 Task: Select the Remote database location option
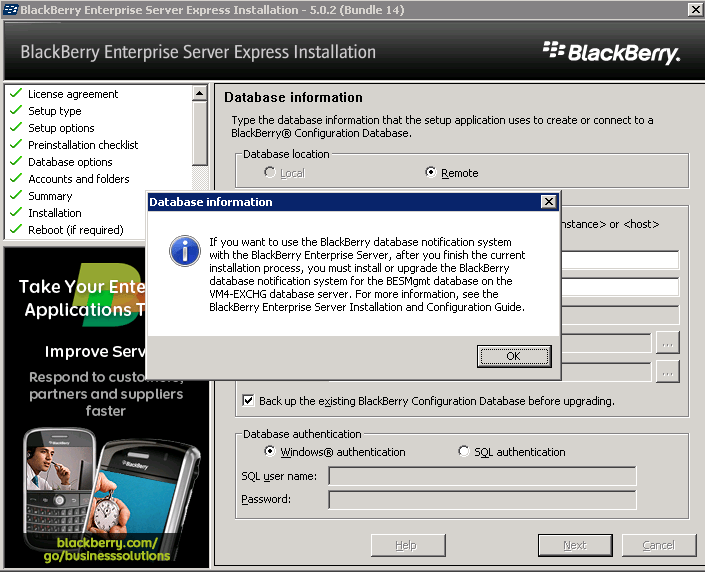click(x=431, y=173)
